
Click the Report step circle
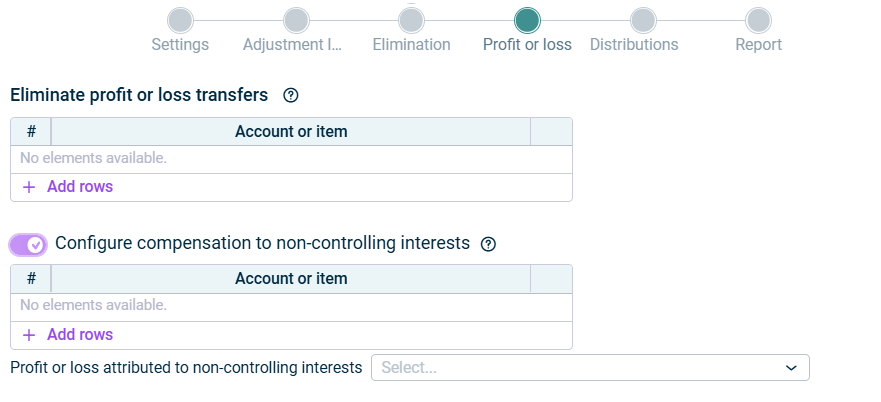click(x=758, y=20)
